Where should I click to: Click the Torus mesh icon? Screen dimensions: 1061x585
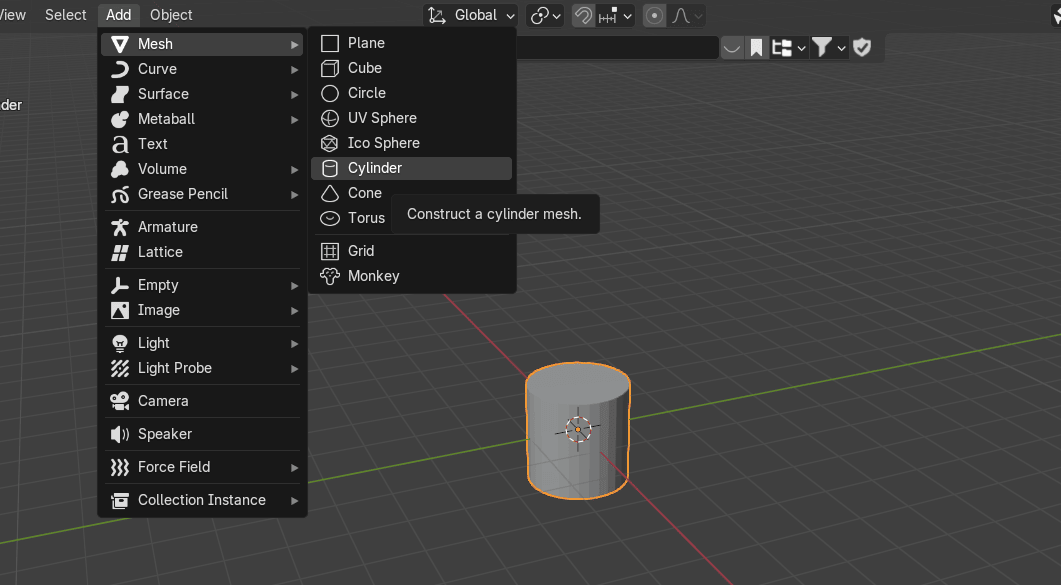click(330, 218)
